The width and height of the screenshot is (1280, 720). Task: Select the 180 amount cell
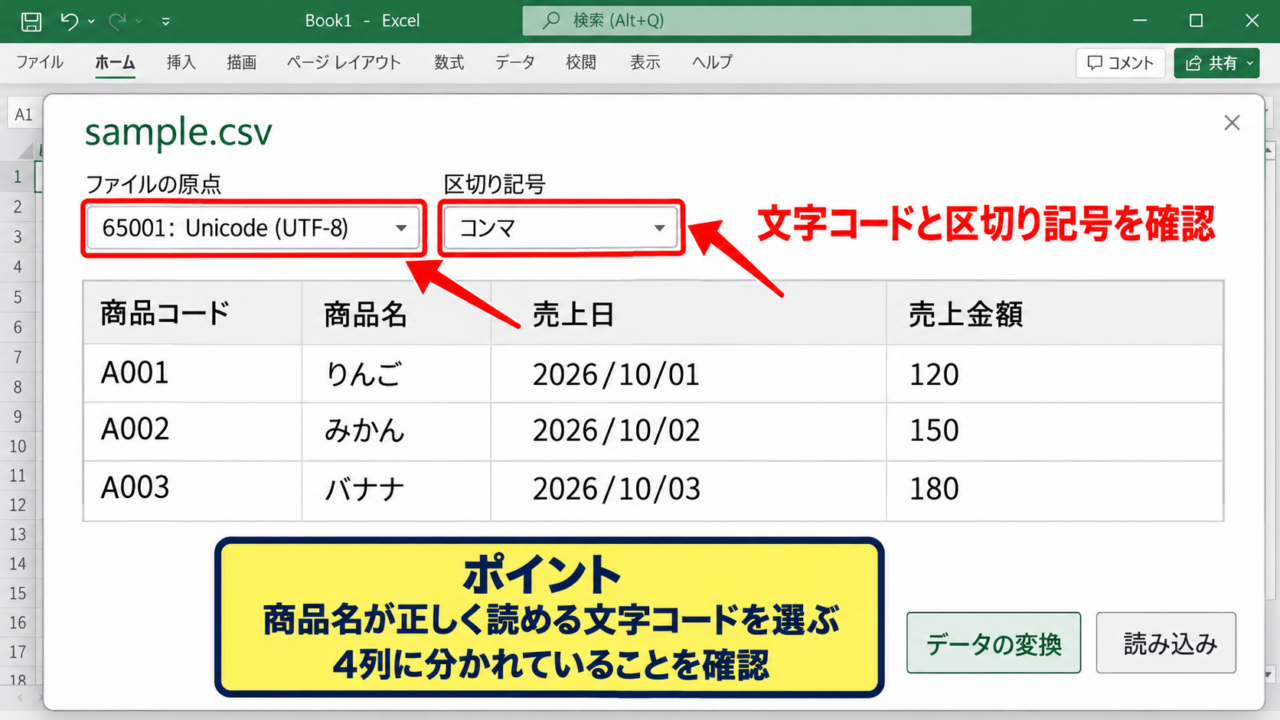1055,490
